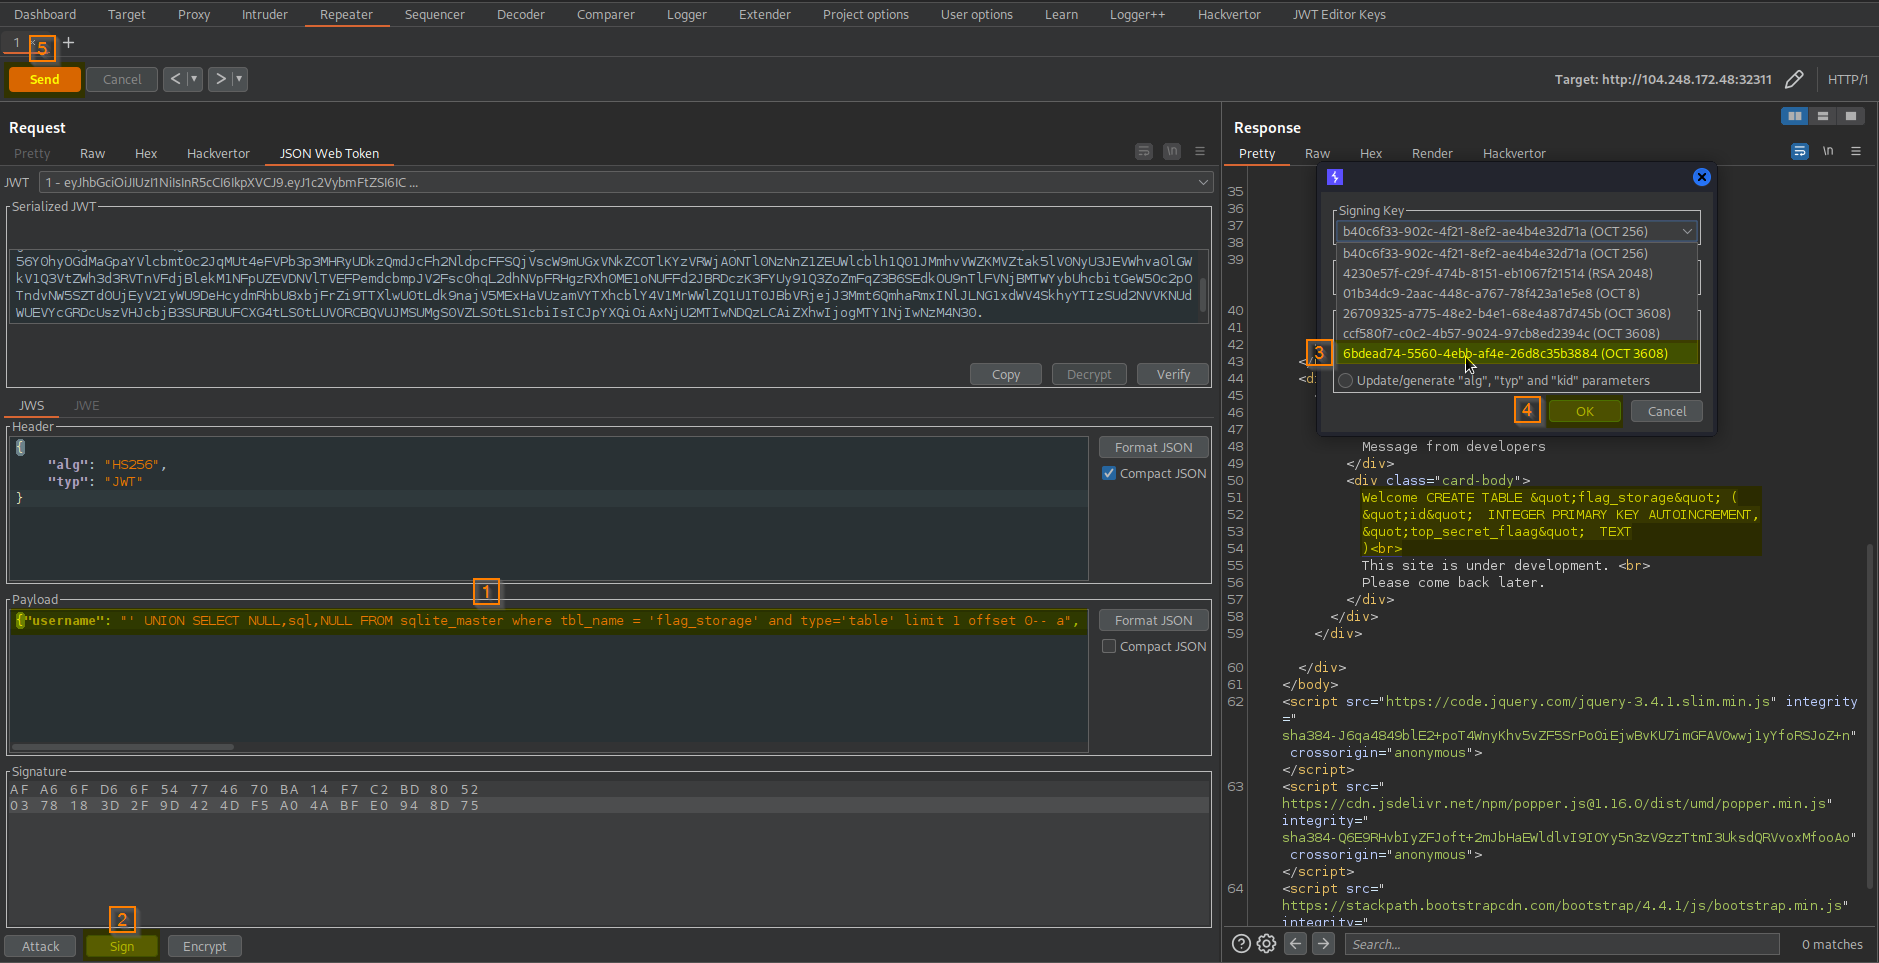Select HTTP/1 protocol indicator

click(1847, 79)
